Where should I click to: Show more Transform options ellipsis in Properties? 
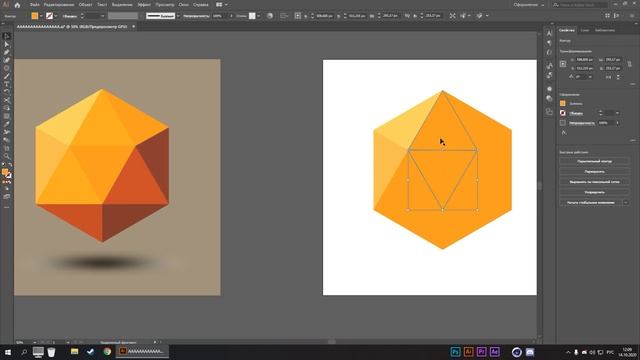(x=632, y=84)
